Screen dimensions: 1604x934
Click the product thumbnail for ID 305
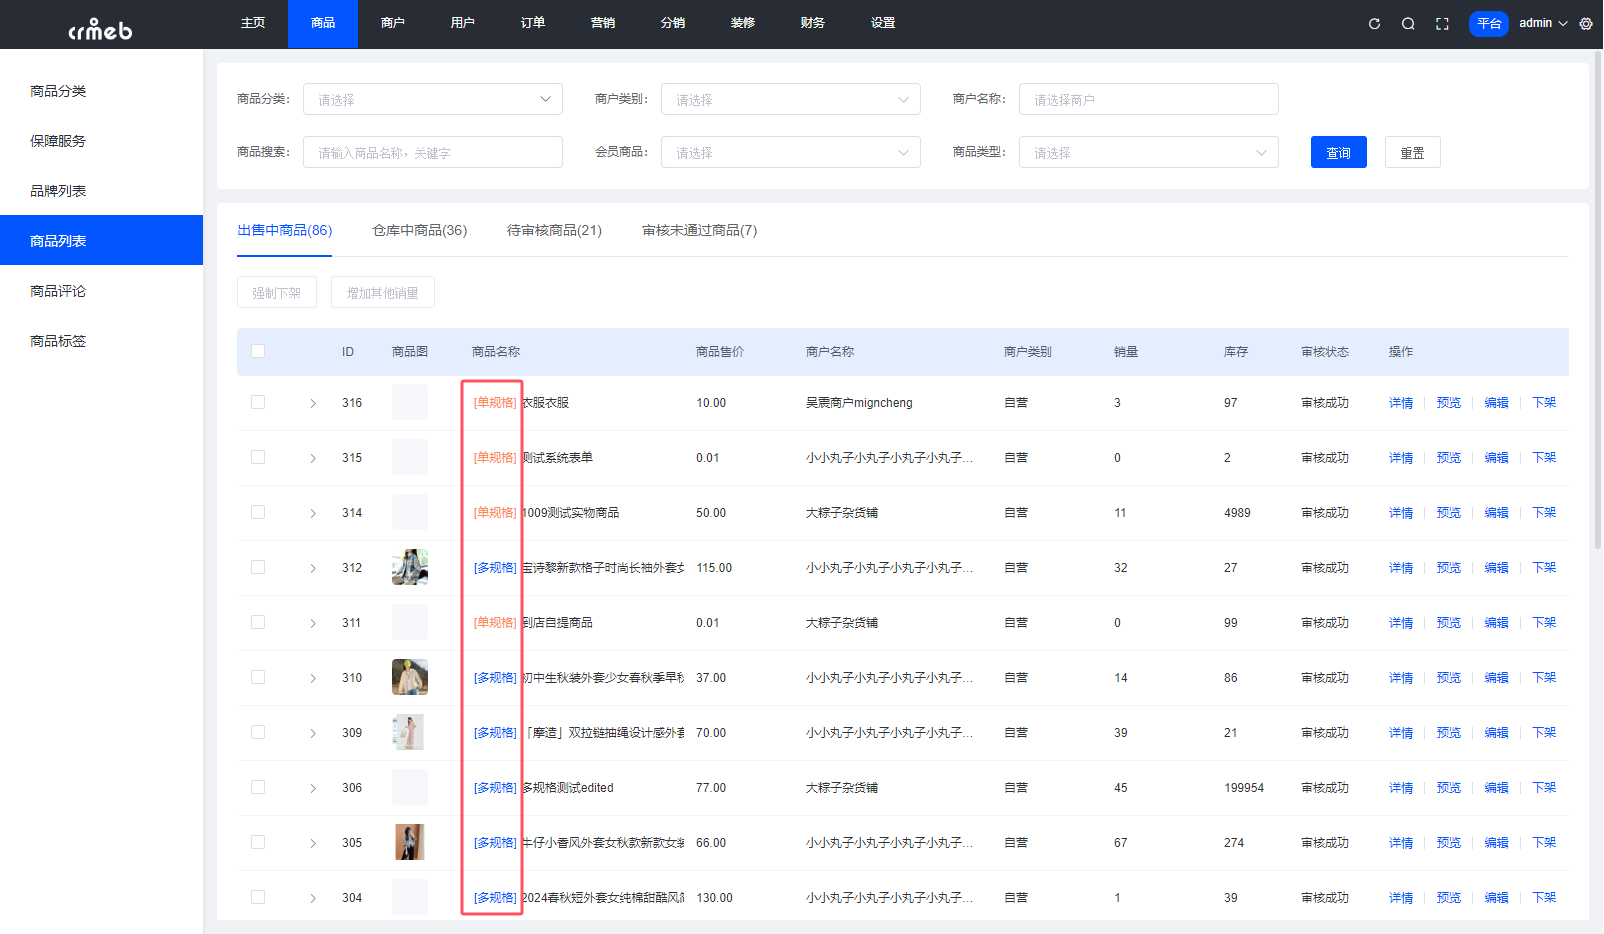(x=409, y=842)
